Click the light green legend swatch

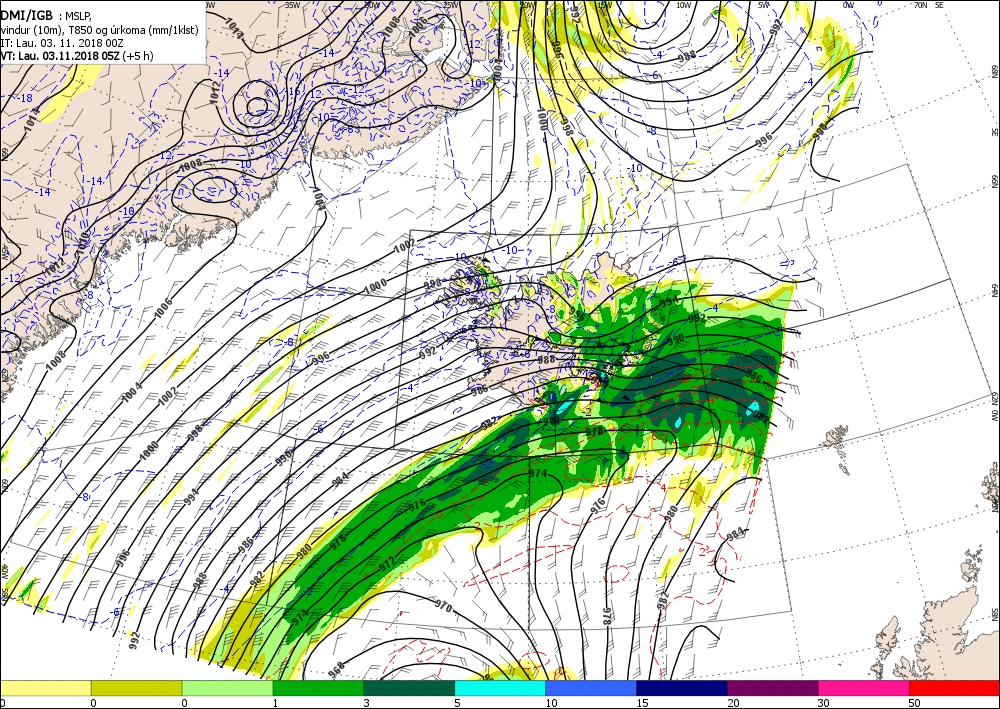click(228, 688)
